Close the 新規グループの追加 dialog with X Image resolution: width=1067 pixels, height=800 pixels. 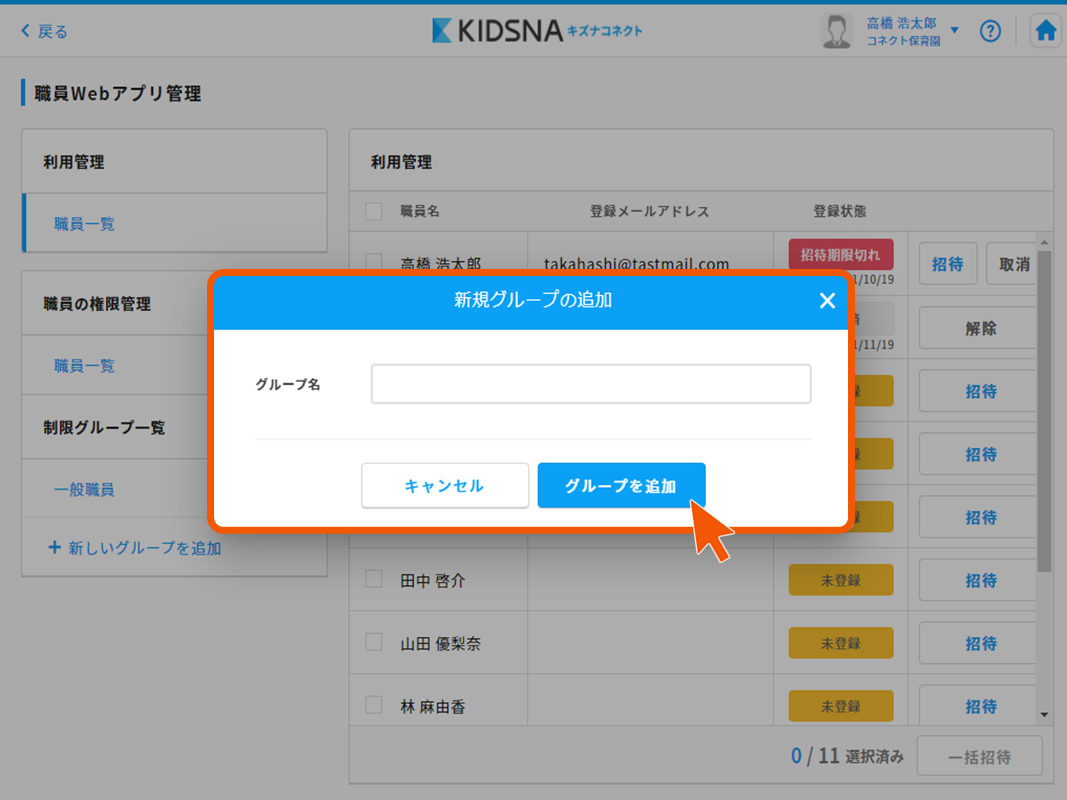[x=827, y=300]
